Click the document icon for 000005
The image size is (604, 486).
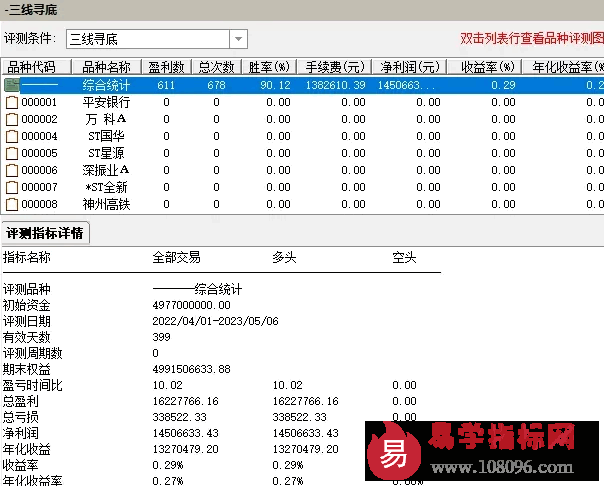(x=12, y=153)
